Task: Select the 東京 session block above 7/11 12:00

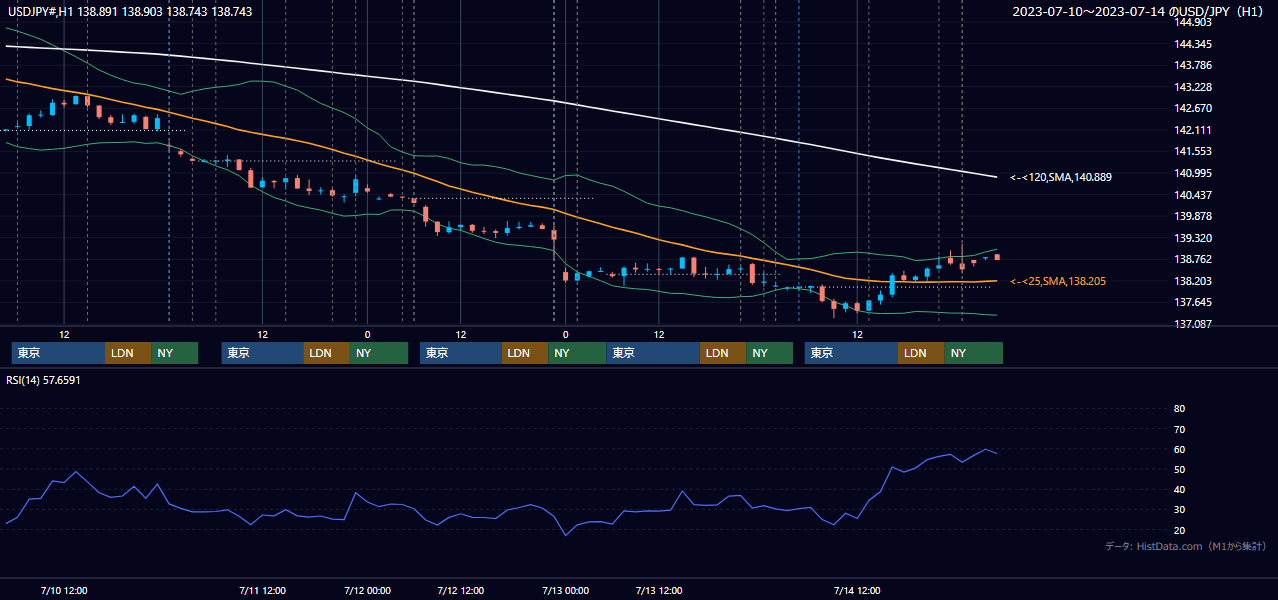Action: pos(262,353)
